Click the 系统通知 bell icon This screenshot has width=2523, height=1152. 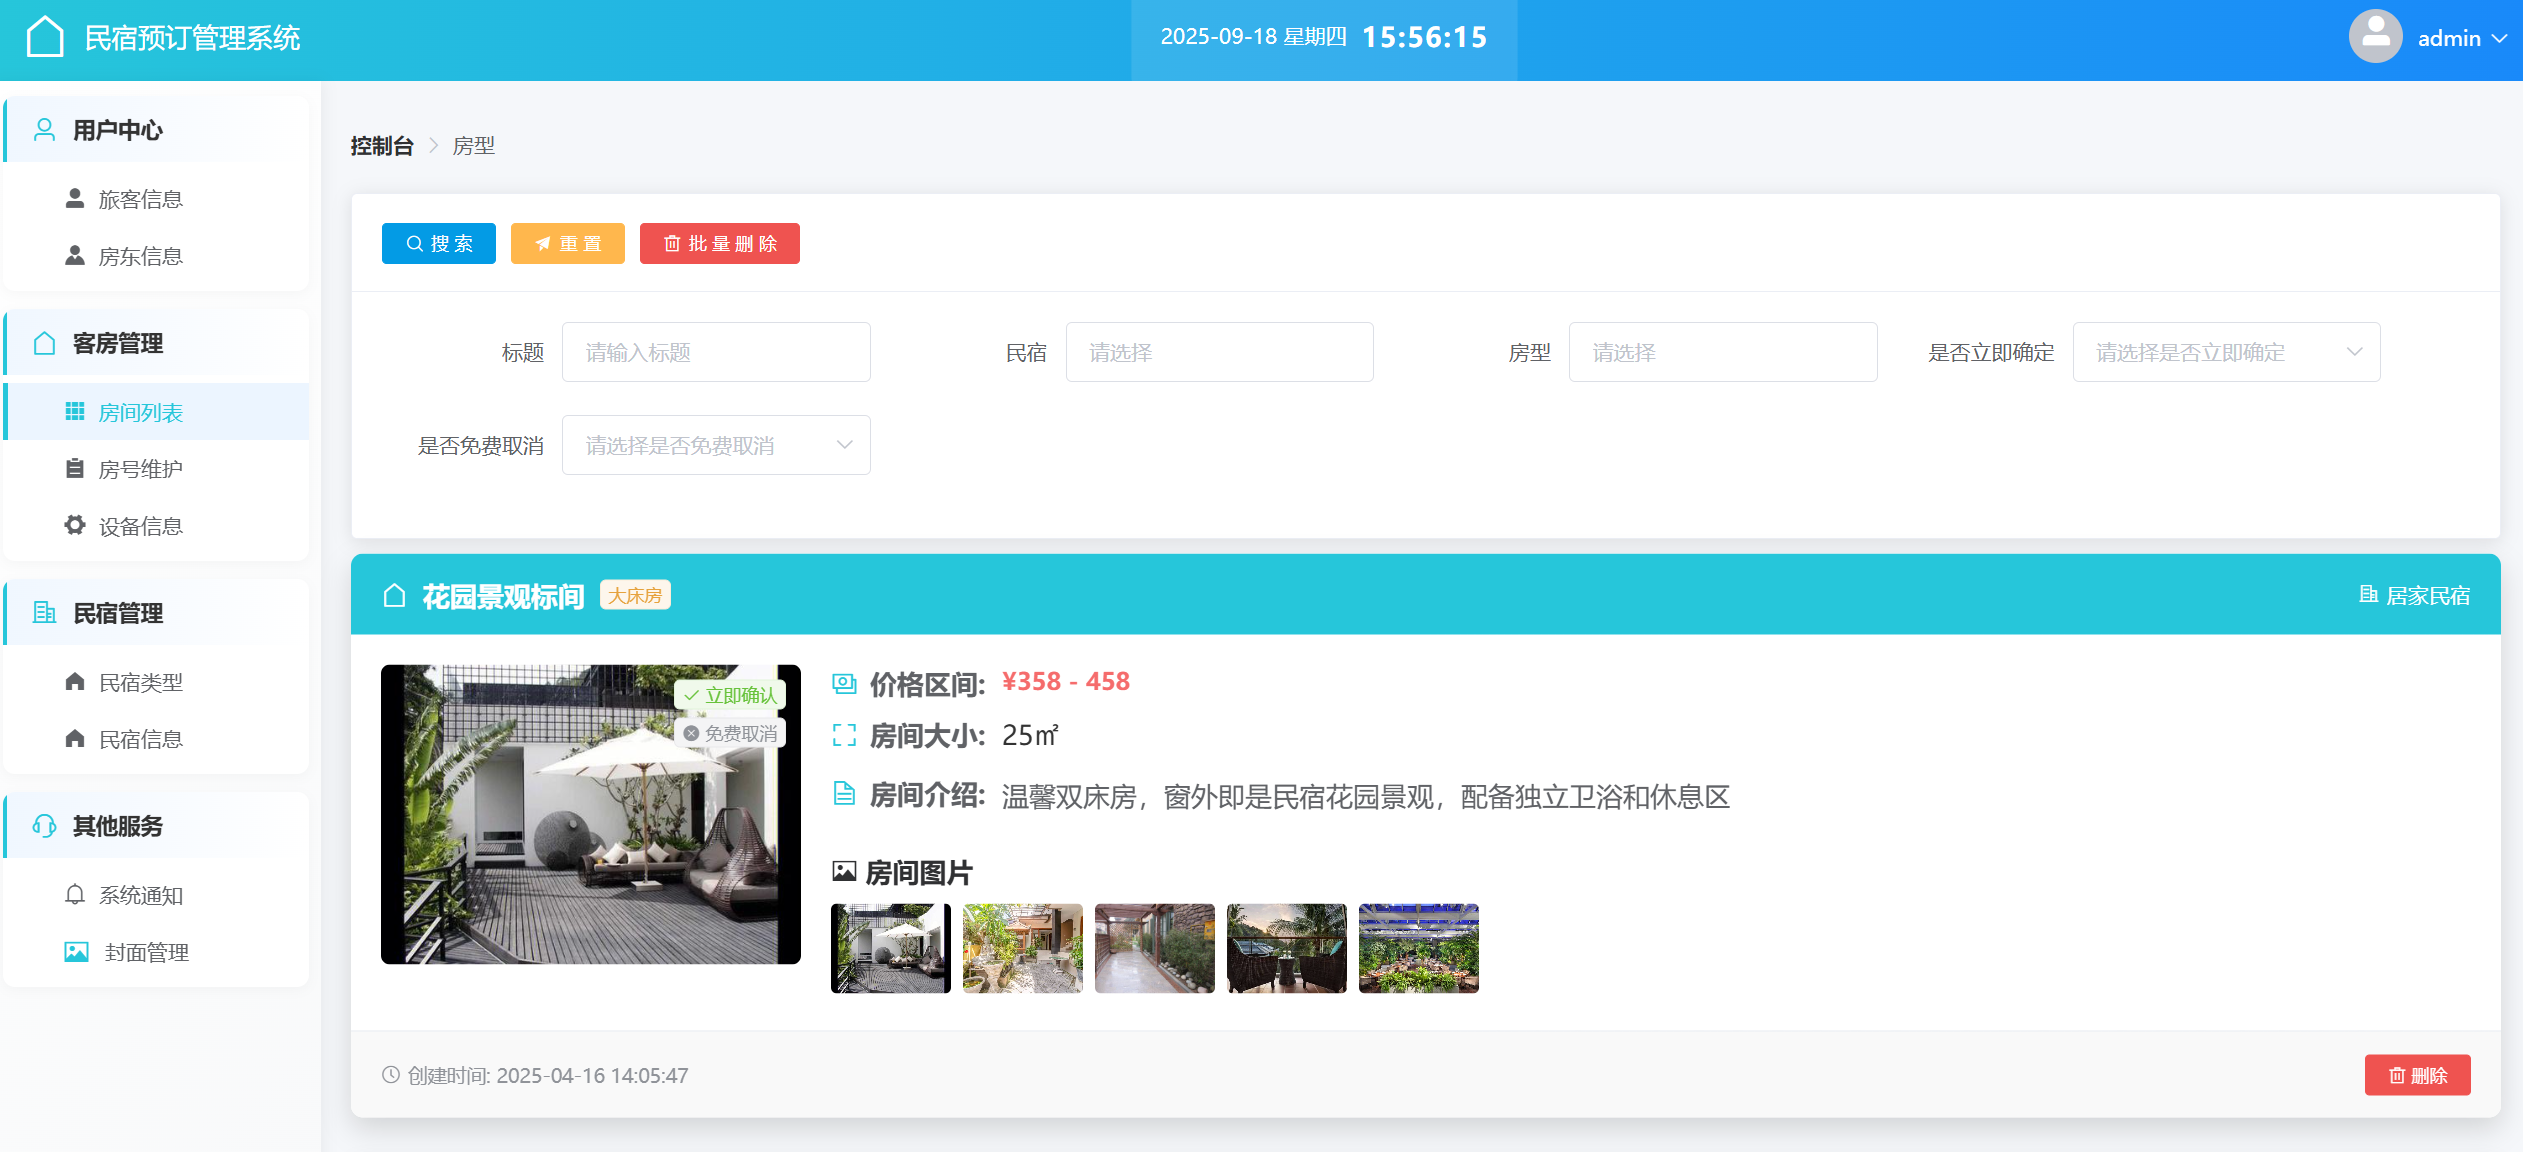tap(75, 894)
